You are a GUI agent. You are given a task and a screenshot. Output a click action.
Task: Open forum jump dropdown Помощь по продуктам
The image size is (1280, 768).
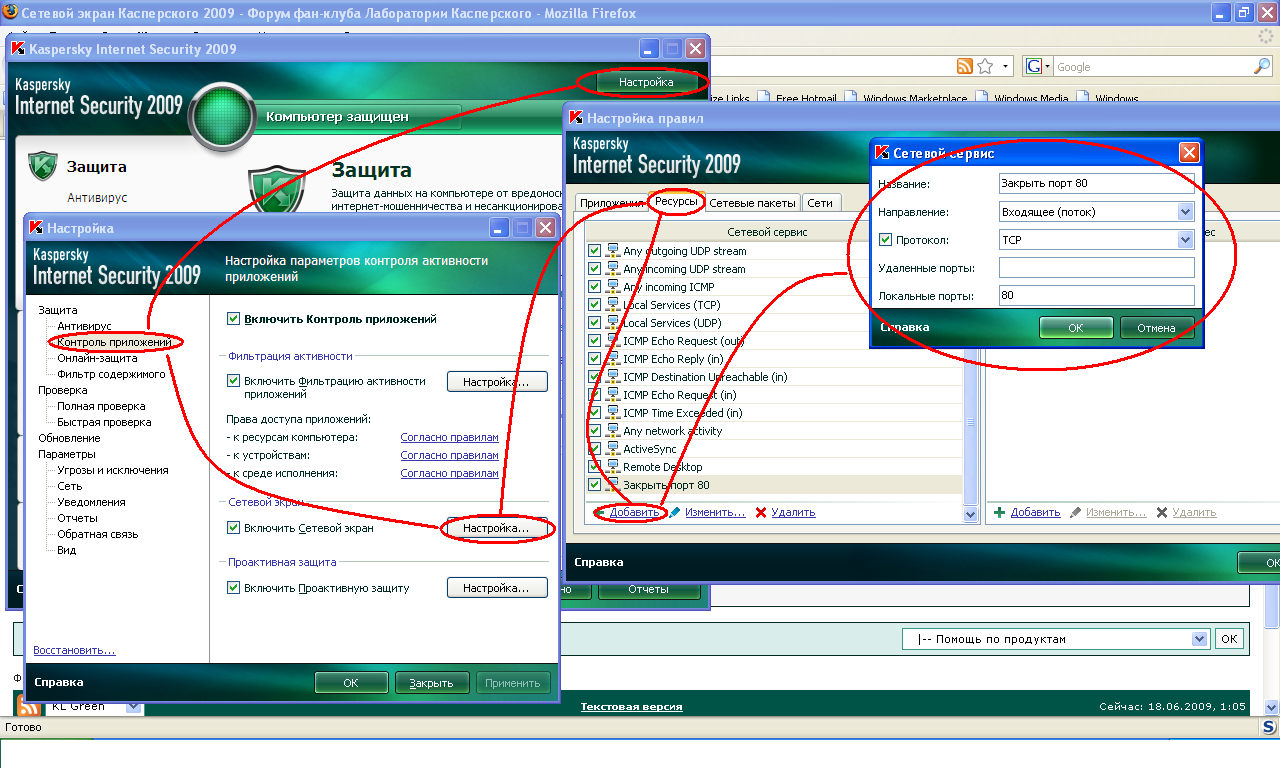coord(1055,639)
